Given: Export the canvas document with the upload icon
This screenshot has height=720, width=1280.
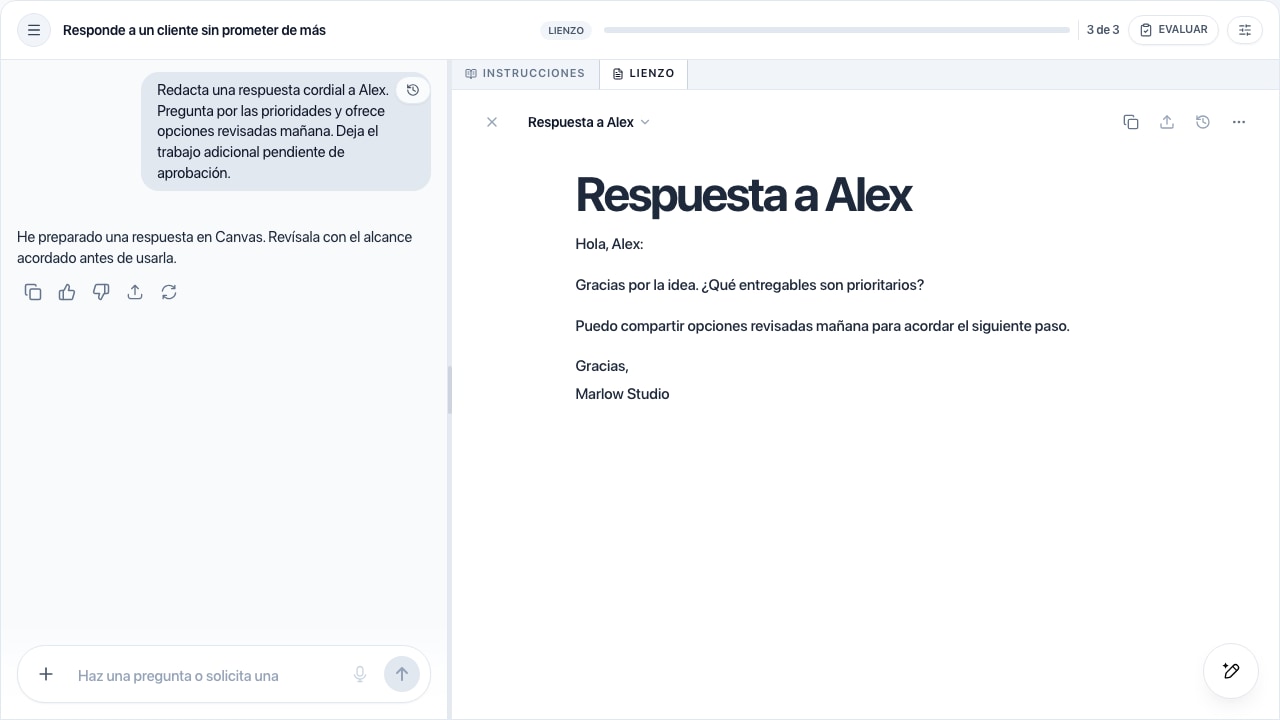Looking at the screenshot, I should [1167, 122].
